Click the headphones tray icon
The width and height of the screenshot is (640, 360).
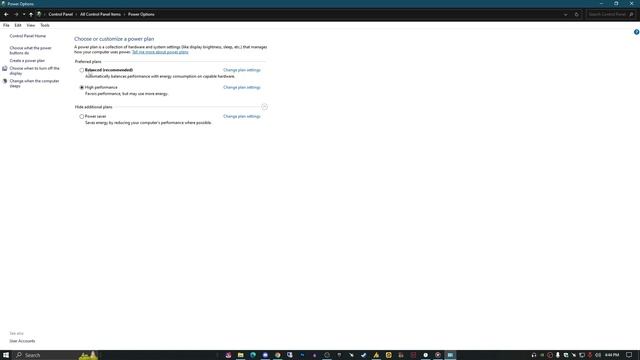click(x=534, y=355)
